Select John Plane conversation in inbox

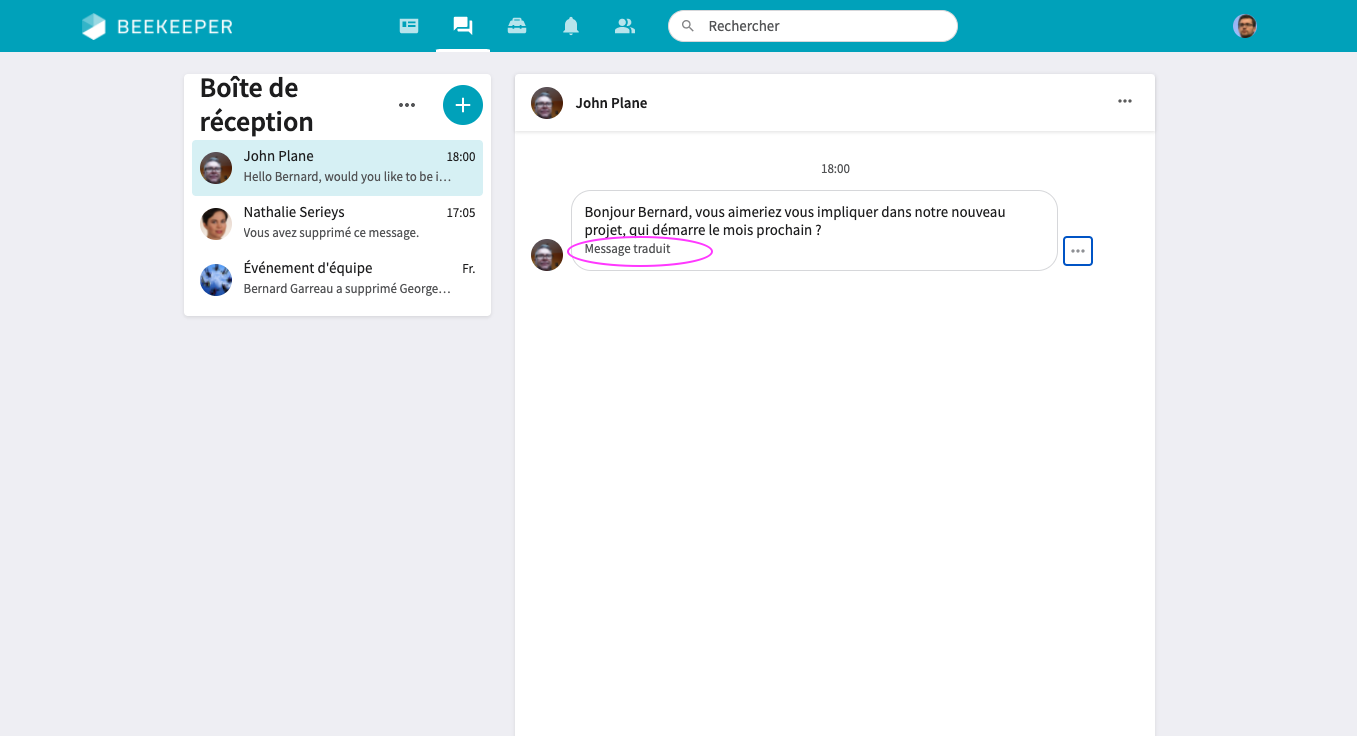(x=337, y=167)
